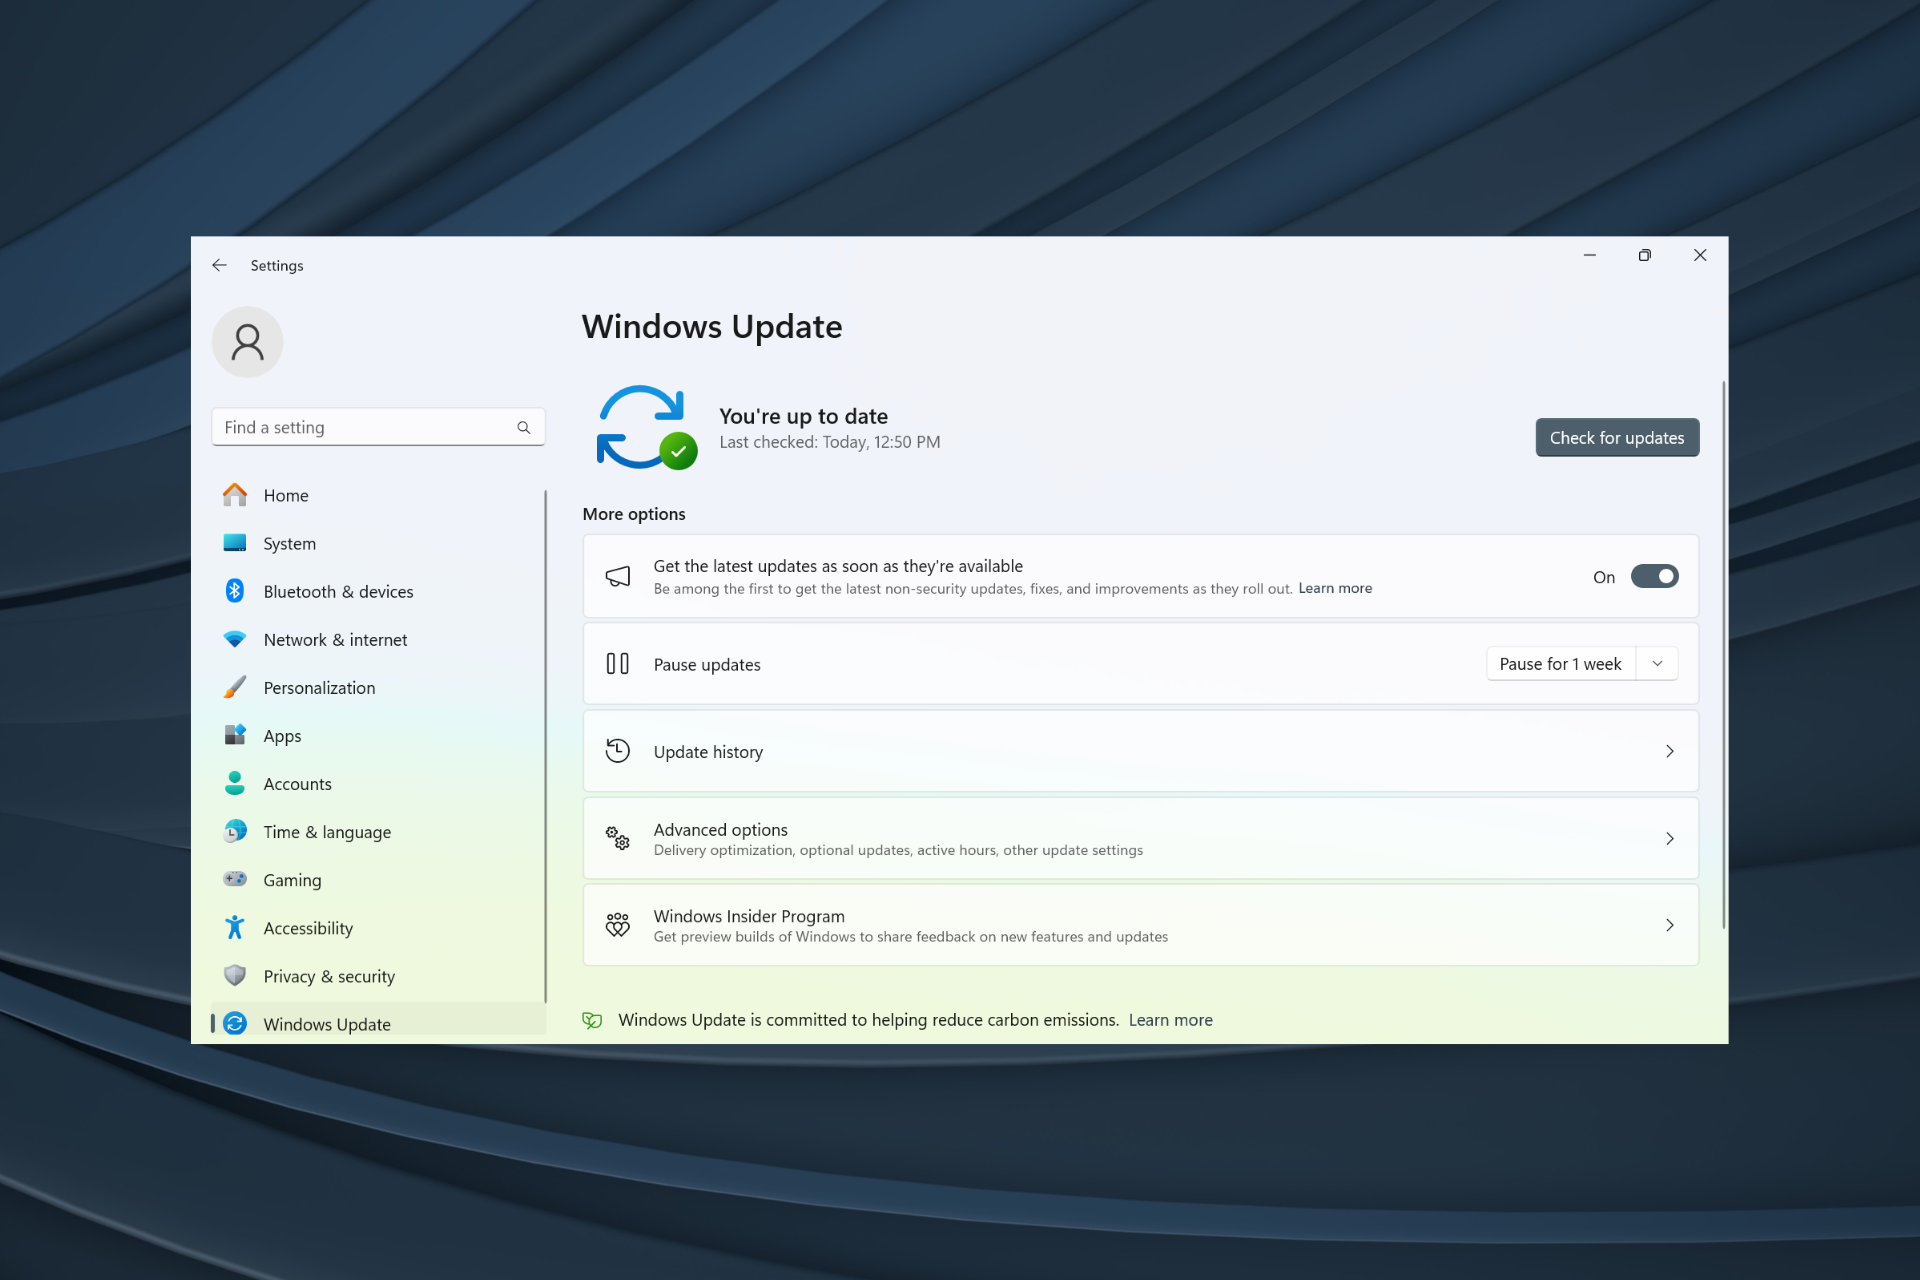Click Learn more about carbon emissions
Viewport: 1920px width, 1280px height.
[1170, 1020]
